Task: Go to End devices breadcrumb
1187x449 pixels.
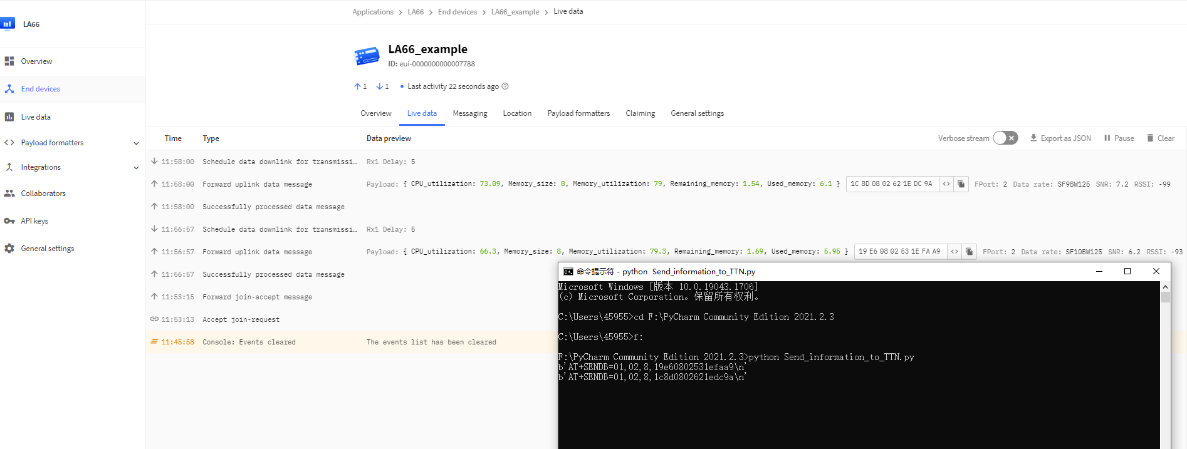Action: (x=457, y=12)
